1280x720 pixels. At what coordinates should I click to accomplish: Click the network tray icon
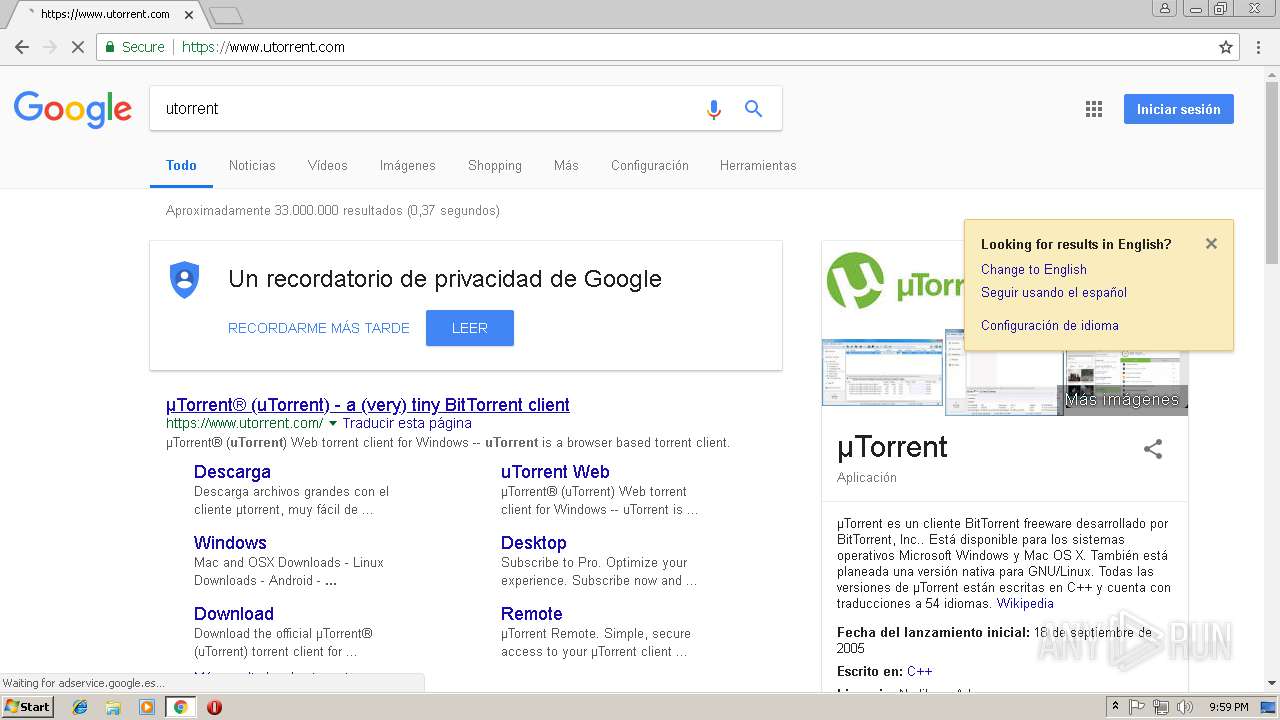tap(1160, 707)
